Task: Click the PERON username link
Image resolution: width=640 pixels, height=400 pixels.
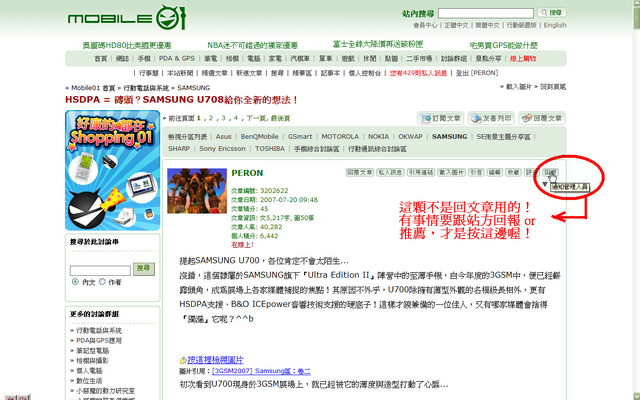Action: pos(247,173)
